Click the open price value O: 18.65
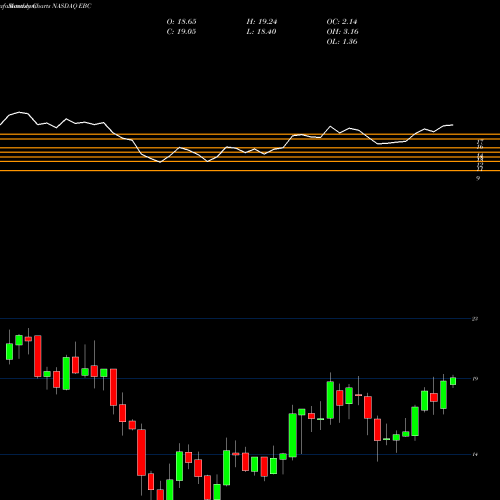500x500 pixels. click(x=181, y=22)
